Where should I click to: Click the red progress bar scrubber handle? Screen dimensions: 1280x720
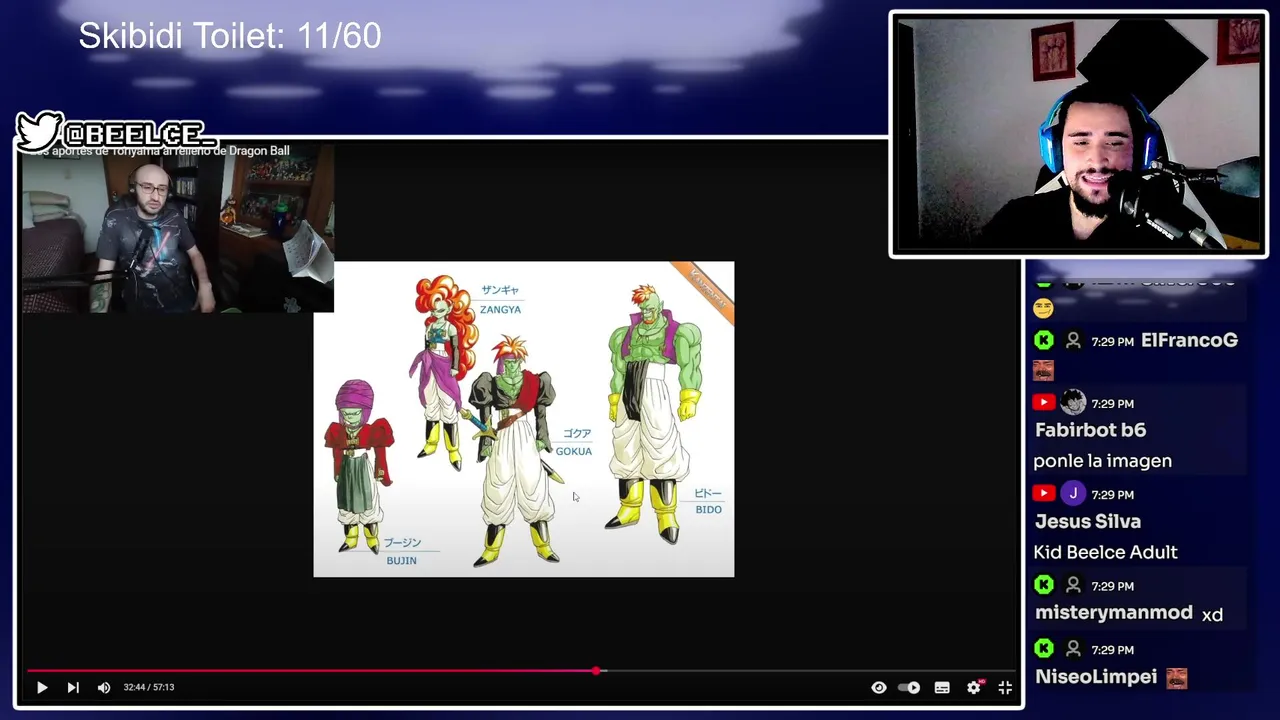tap(597, 671)
